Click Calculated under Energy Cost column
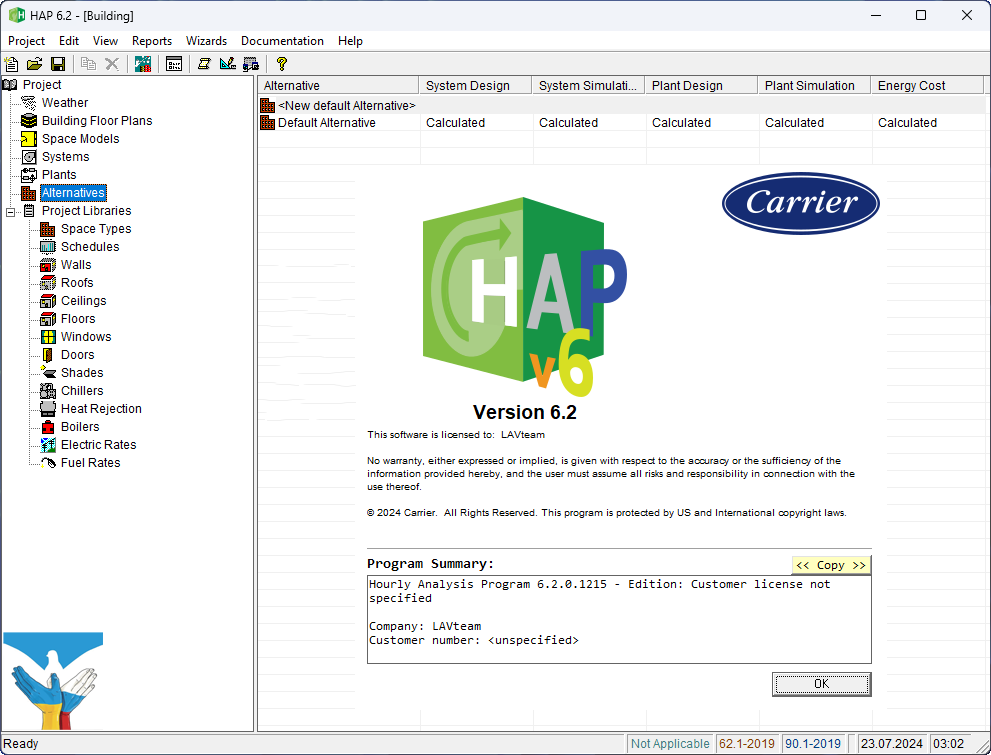991x755 pixels. point(907,123)
